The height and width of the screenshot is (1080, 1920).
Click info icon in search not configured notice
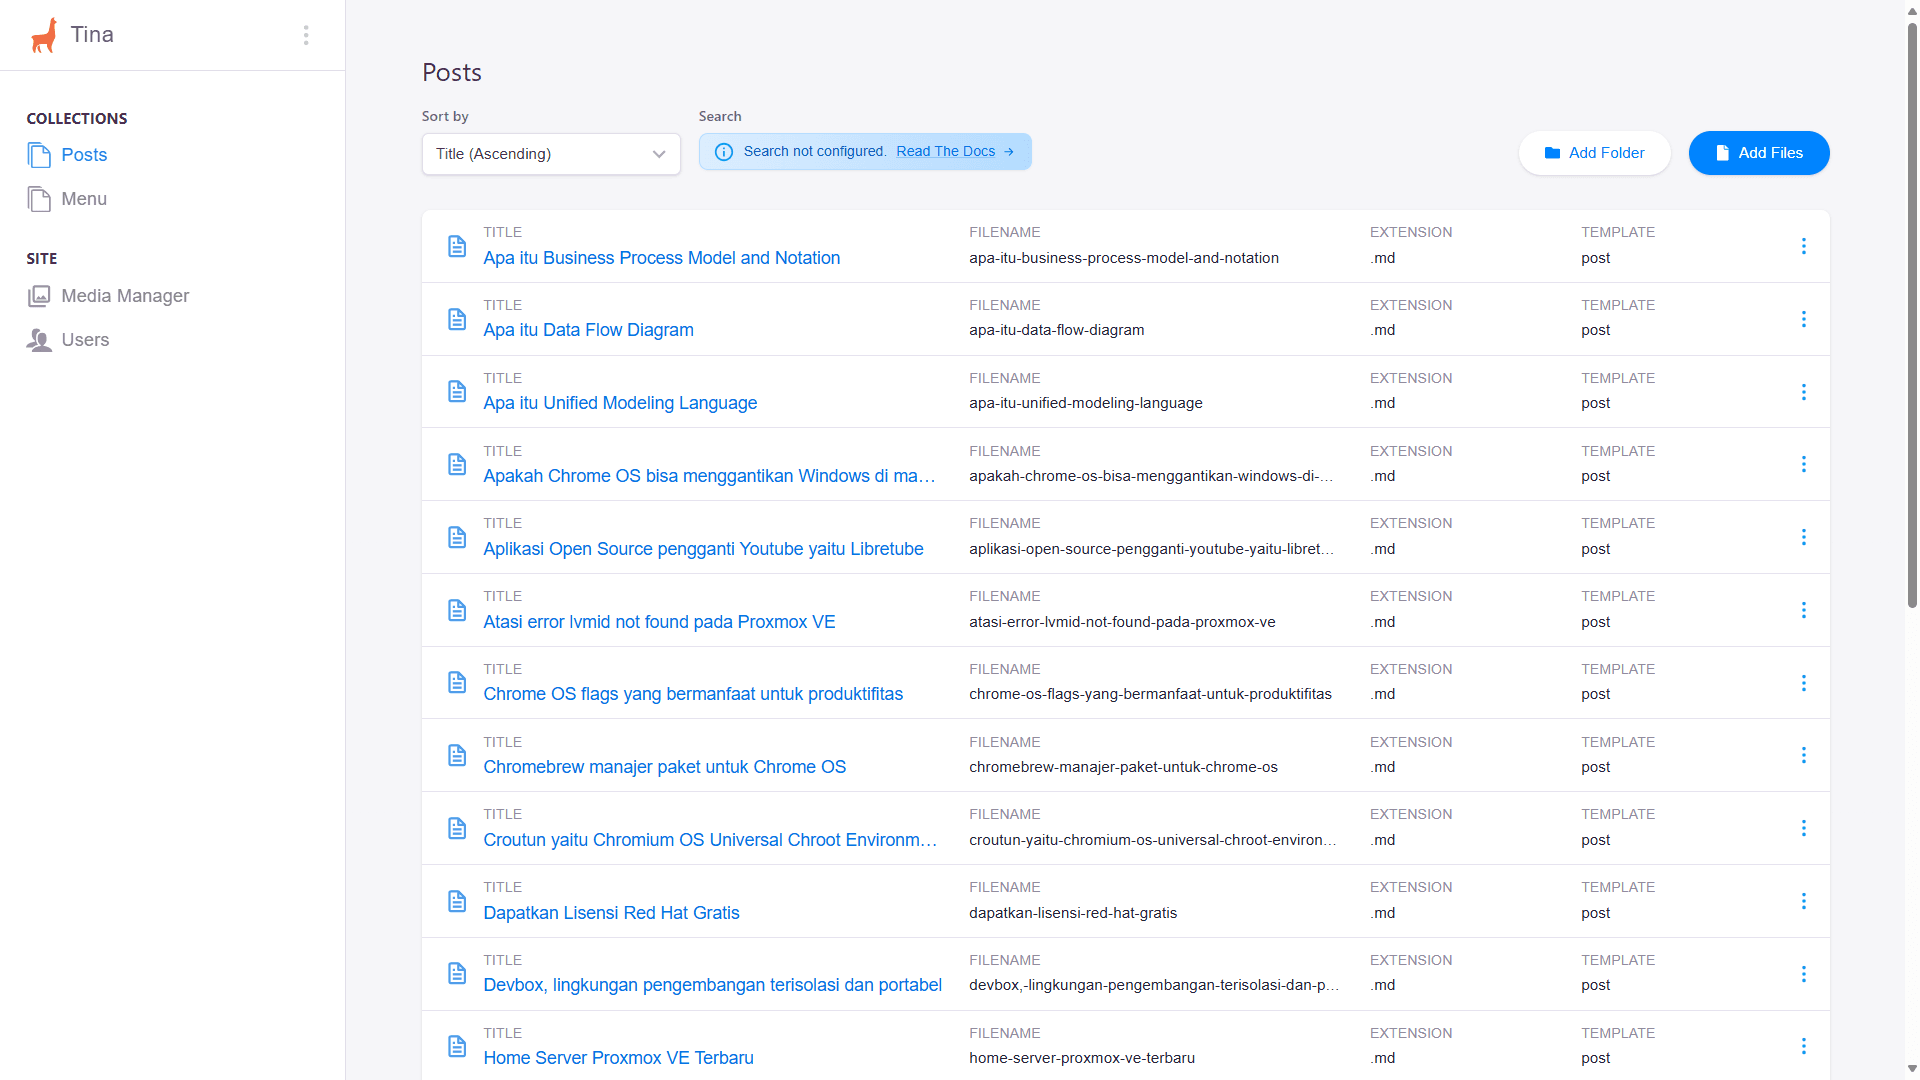coord(724,152)
